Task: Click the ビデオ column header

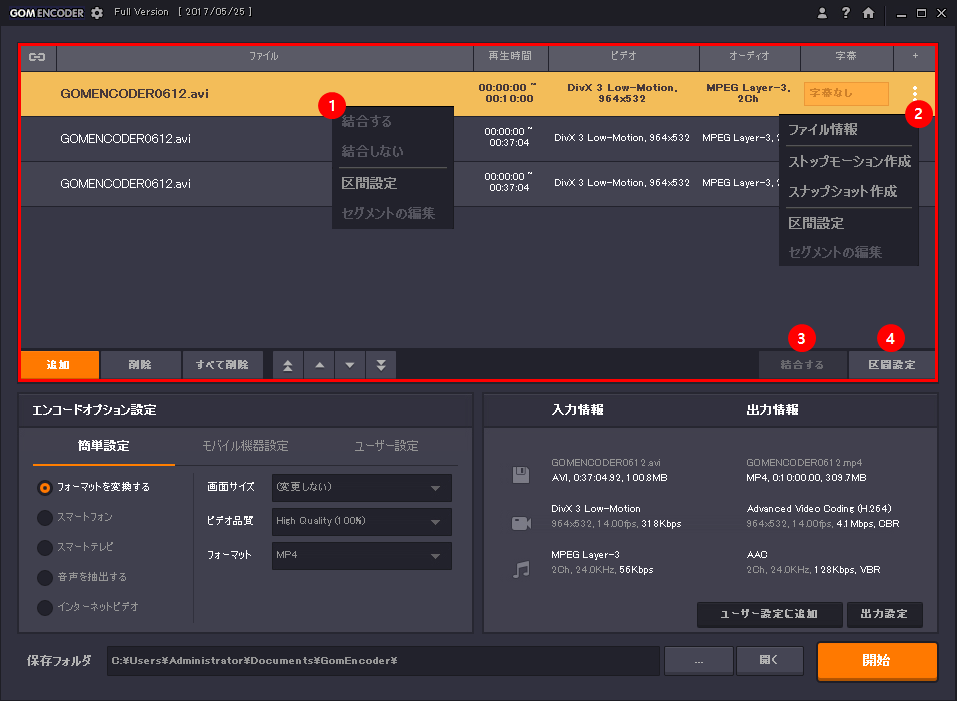Action: (623, 56)
